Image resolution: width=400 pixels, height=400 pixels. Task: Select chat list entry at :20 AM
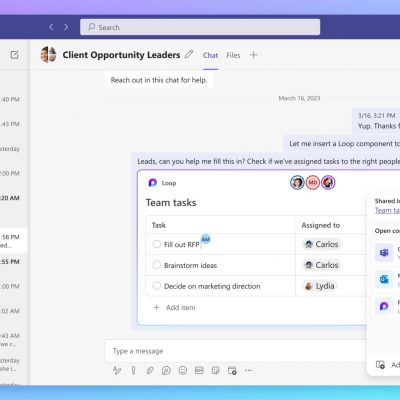coord(13,198)
